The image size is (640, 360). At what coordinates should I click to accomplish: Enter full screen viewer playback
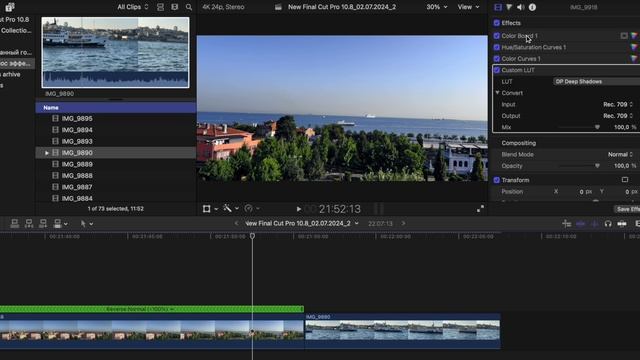480,209
